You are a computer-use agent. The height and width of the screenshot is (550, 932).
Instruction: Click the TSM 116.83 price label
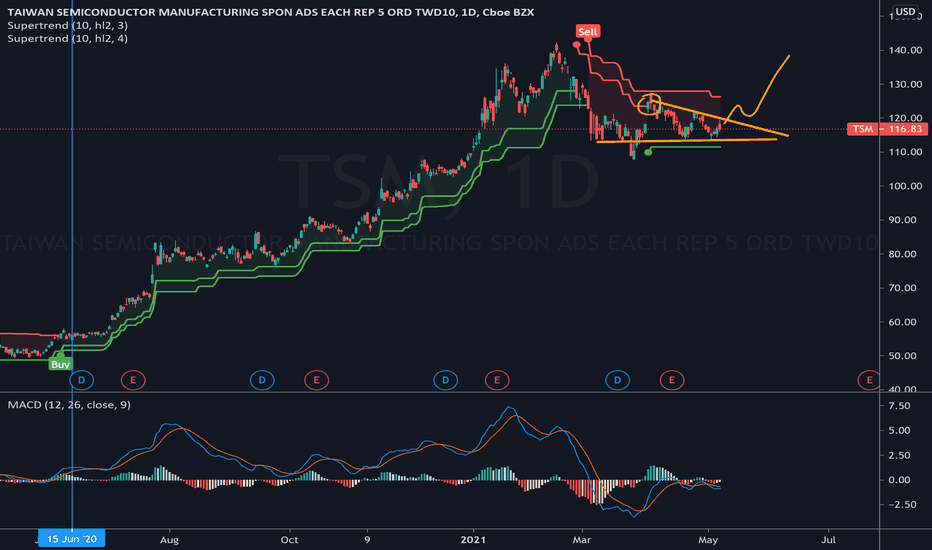(887, 129)
